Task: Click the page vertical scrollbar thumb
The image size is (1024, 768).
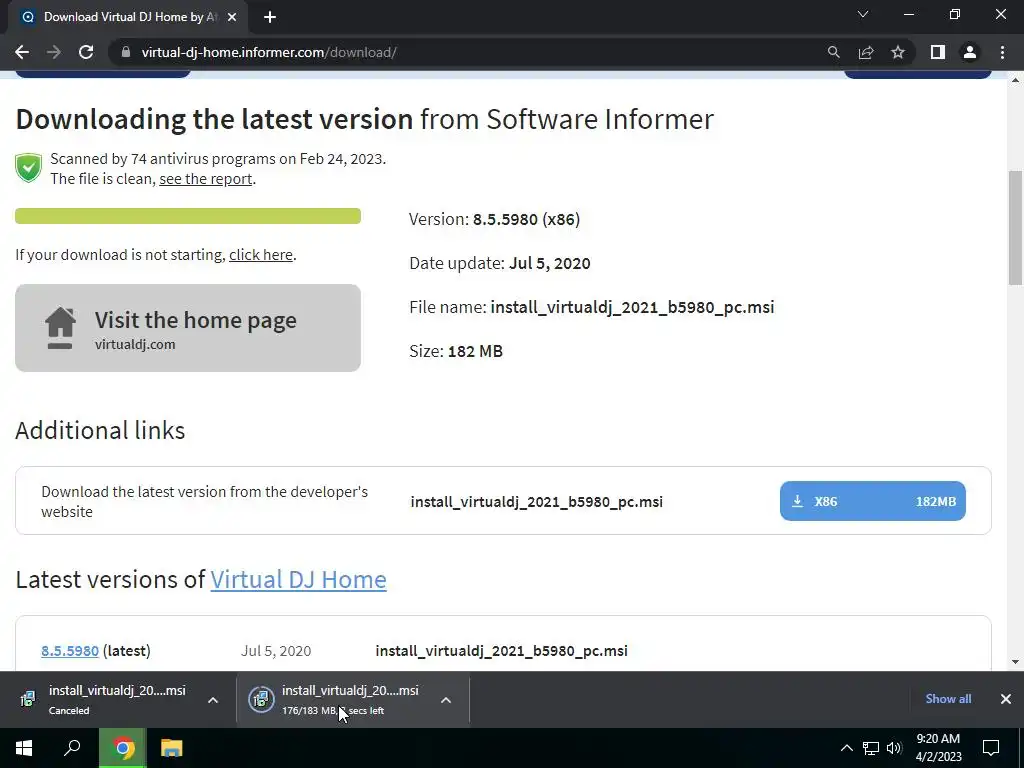Action: 1015,227
